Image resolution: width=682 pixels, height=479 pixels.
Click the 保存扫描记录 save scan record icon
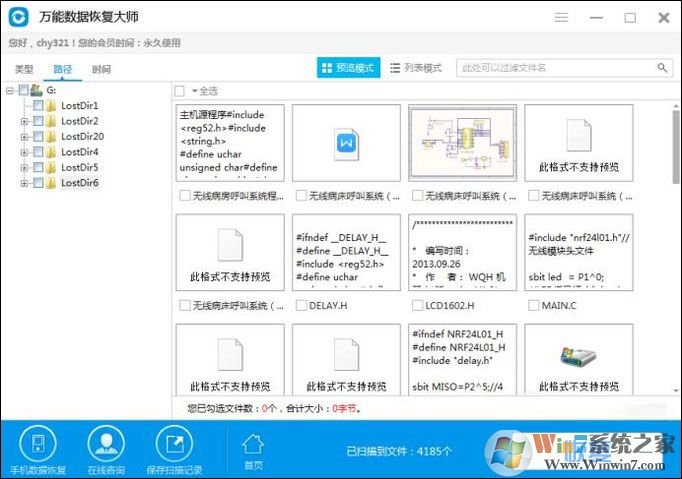tap(174, 444)
